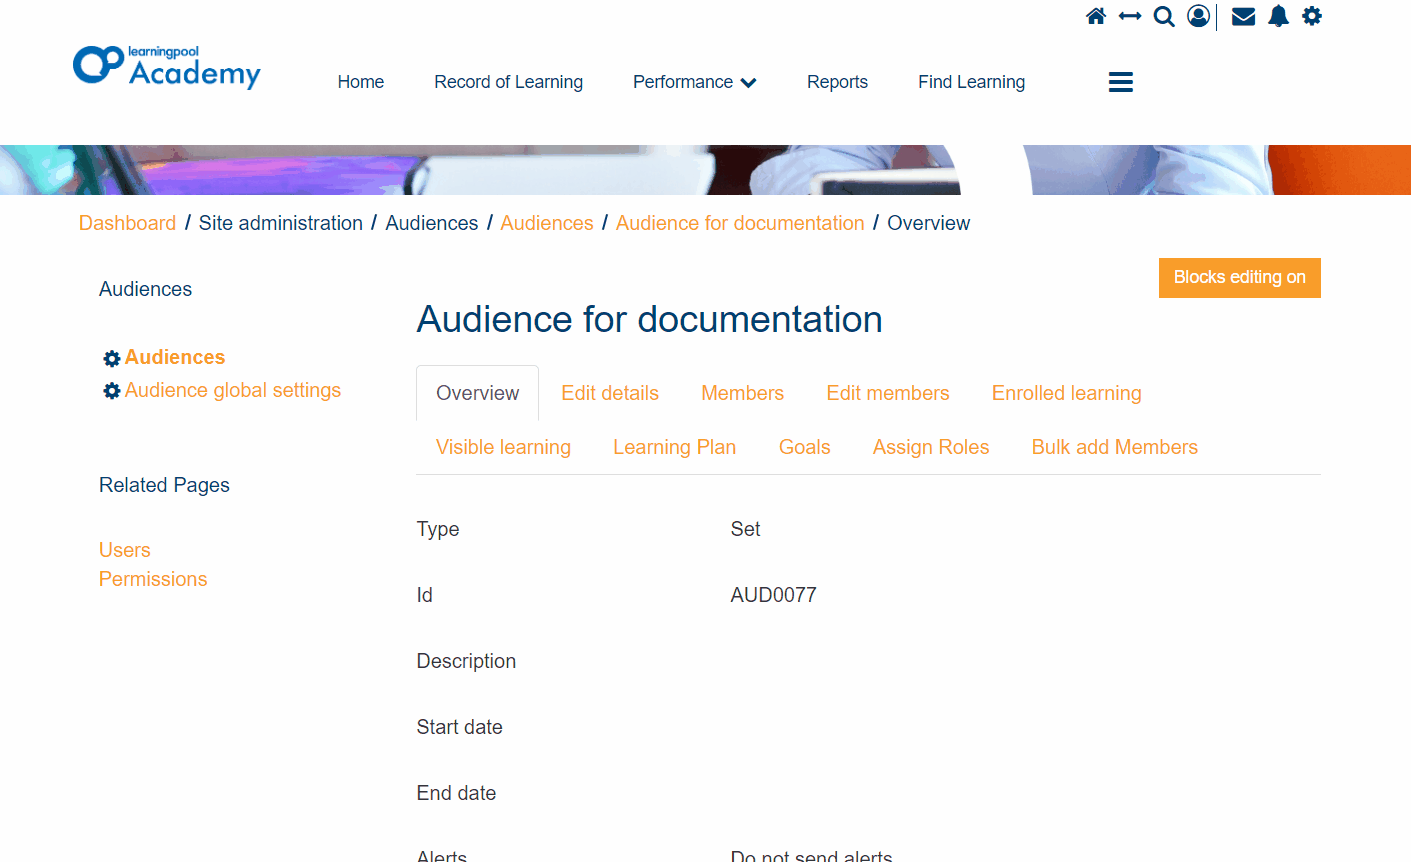Open the hamburger menu
1411x862 pixels.
(1120, 82)
